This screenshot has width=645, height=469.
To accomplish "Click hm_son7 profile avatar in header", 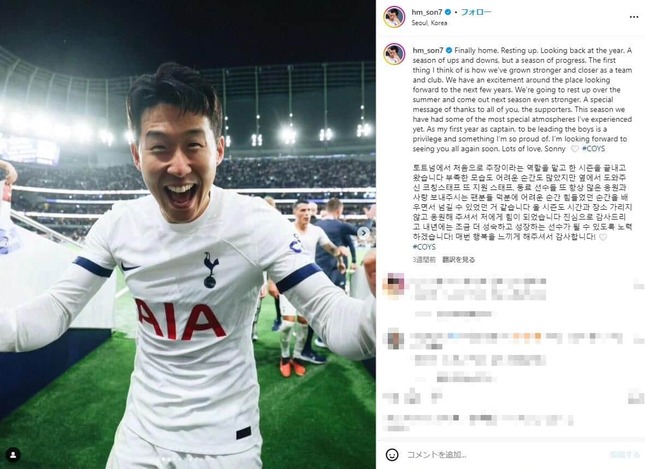I will click(394, 17).
